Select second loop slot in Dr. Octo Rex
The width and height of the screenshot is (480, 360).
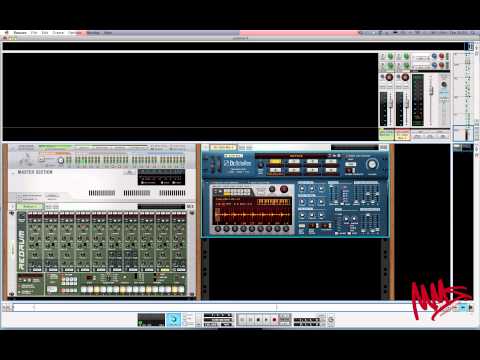tap(294, 162)
